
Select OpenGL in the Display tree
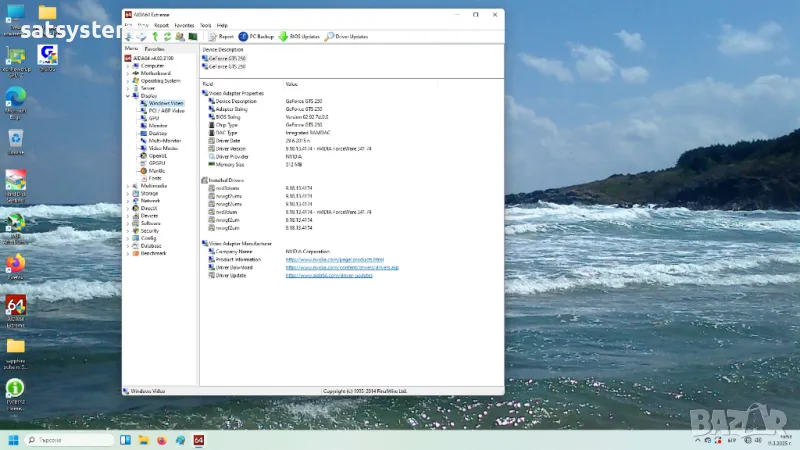coord(157,156)
